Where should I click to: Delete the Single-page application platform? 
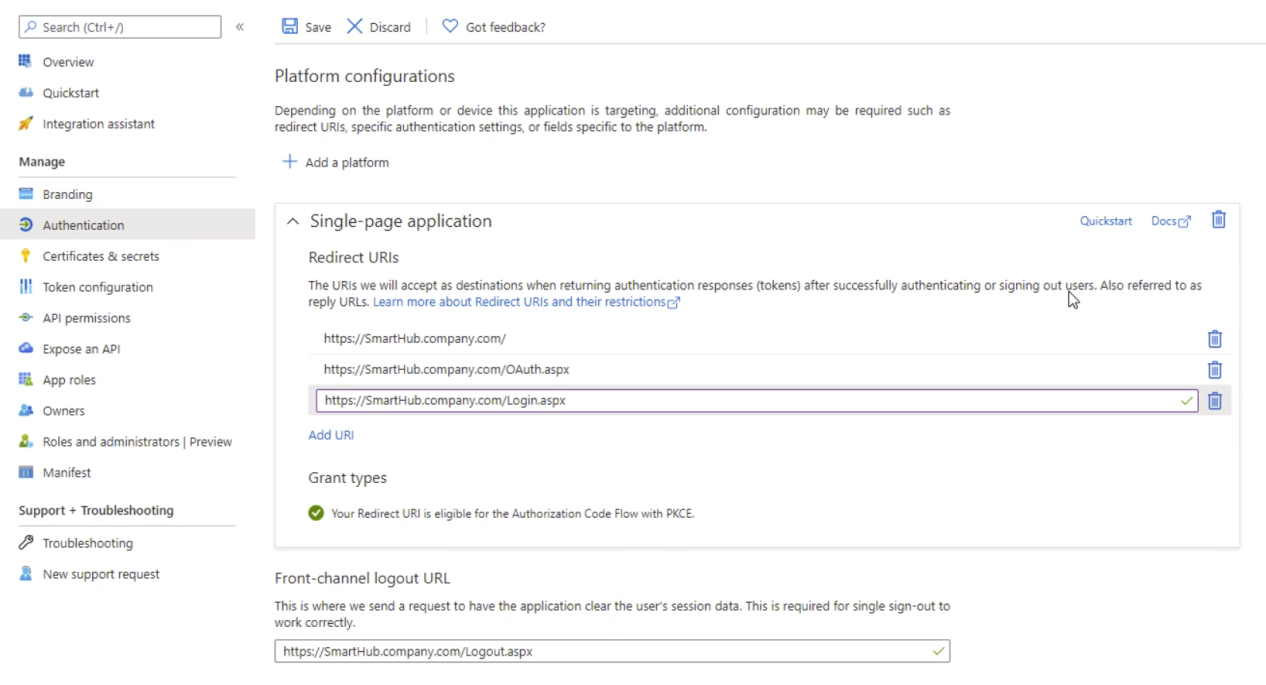pyautogui.click(x=1218, y=220)
